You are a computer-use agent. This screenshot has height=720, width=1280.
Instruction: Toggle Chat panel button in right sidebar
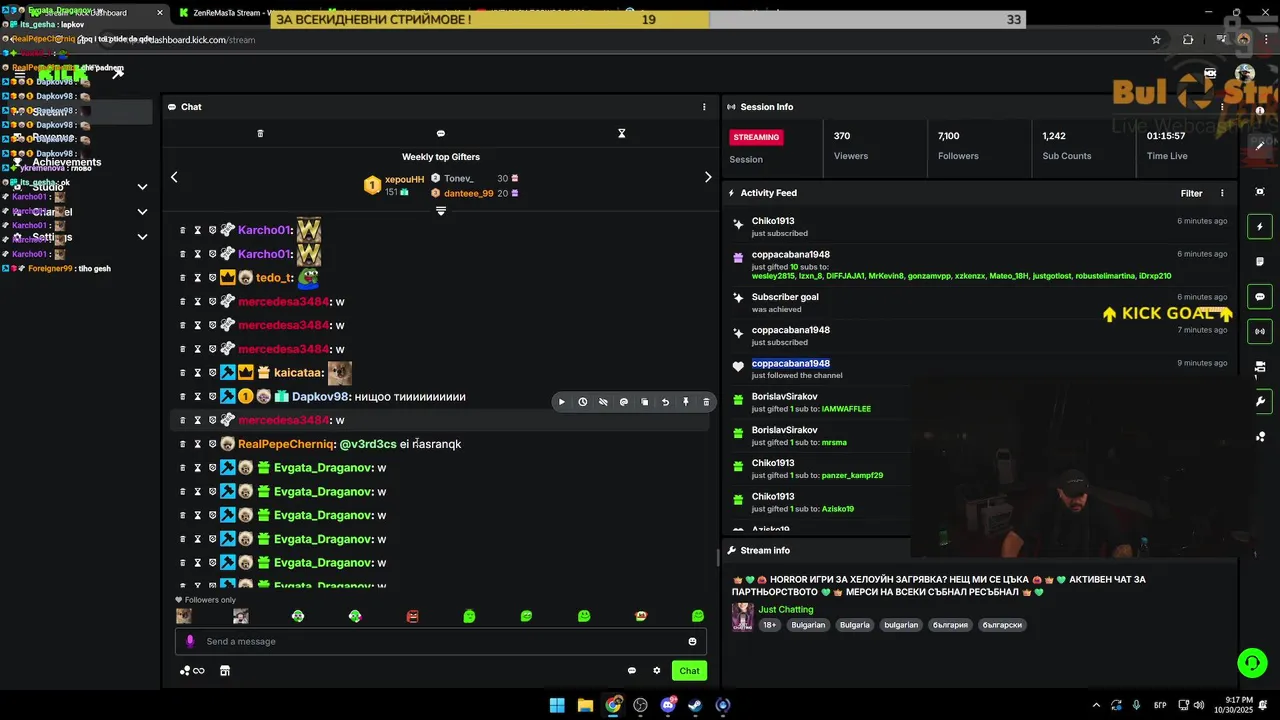[x=1260, y=297]
